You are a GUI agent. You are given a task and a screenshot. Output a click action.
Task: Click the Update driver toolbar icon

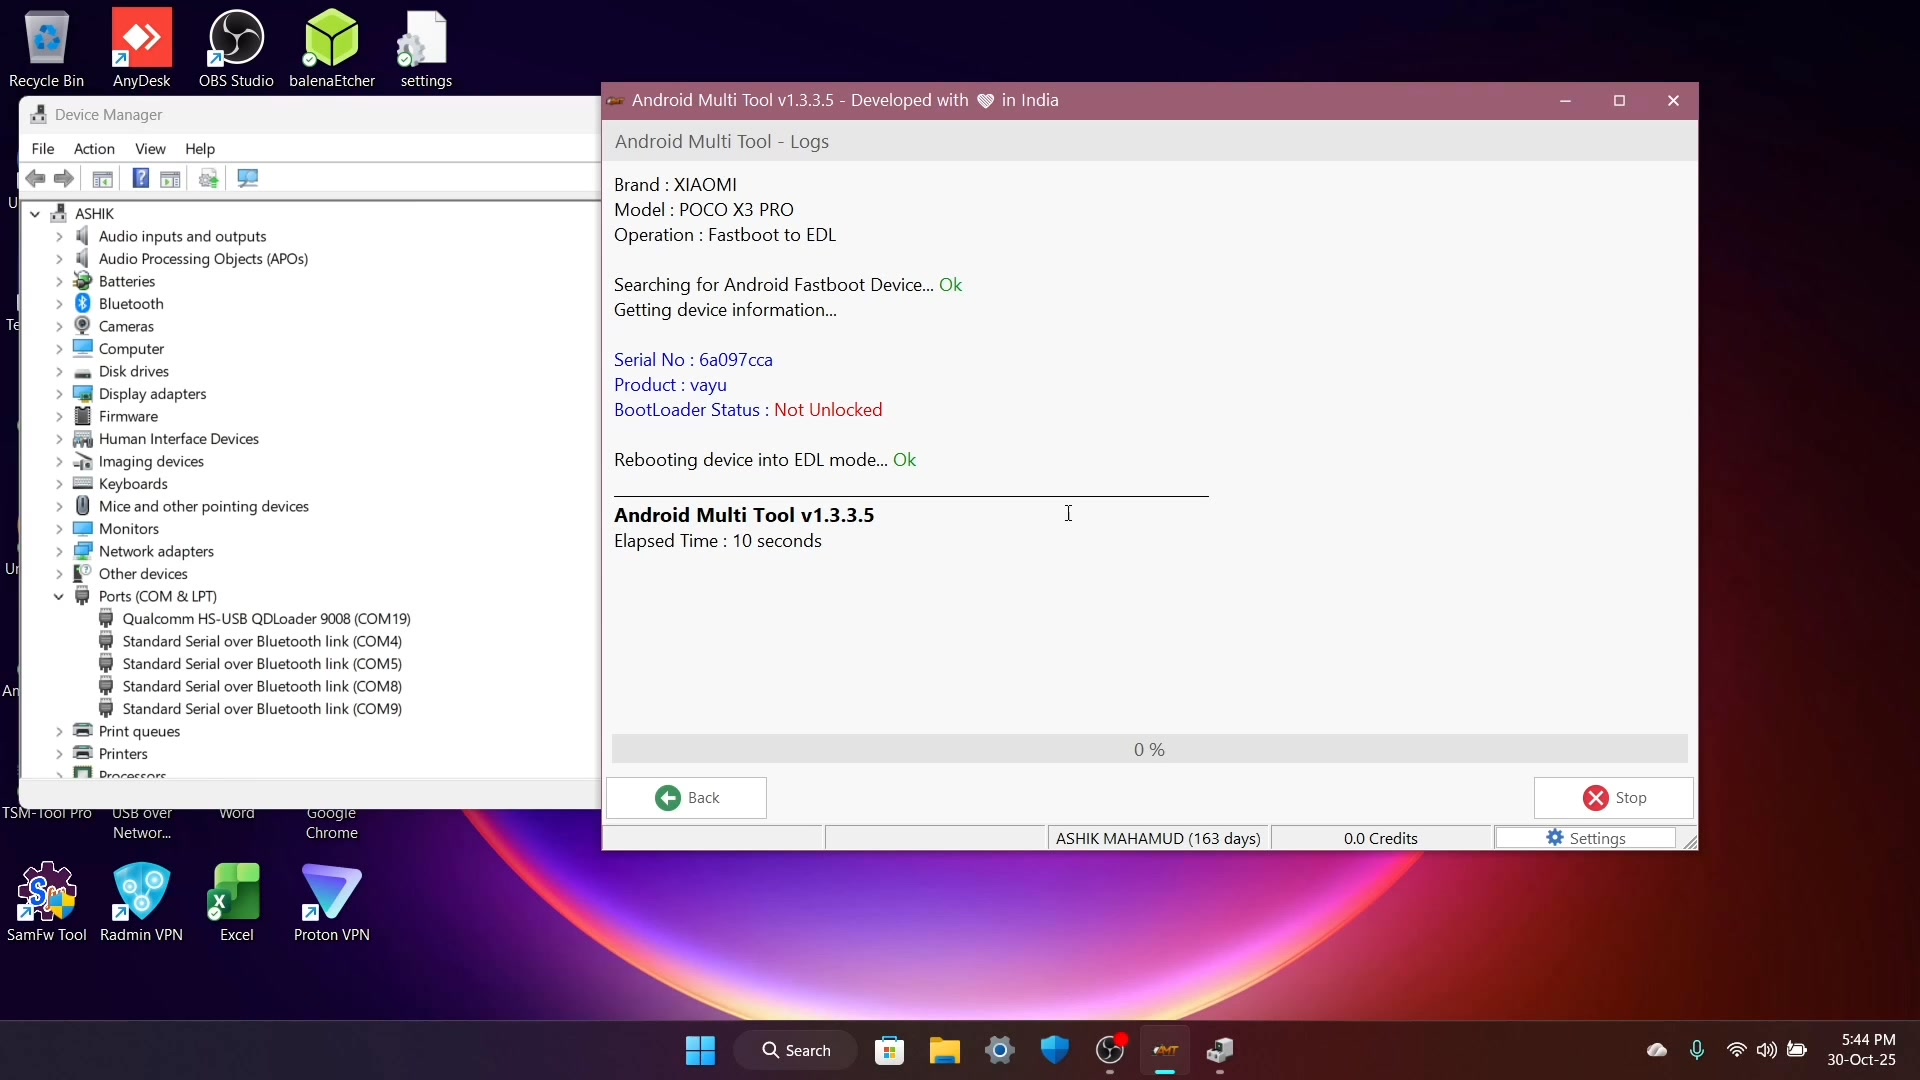tap(209, 178)
